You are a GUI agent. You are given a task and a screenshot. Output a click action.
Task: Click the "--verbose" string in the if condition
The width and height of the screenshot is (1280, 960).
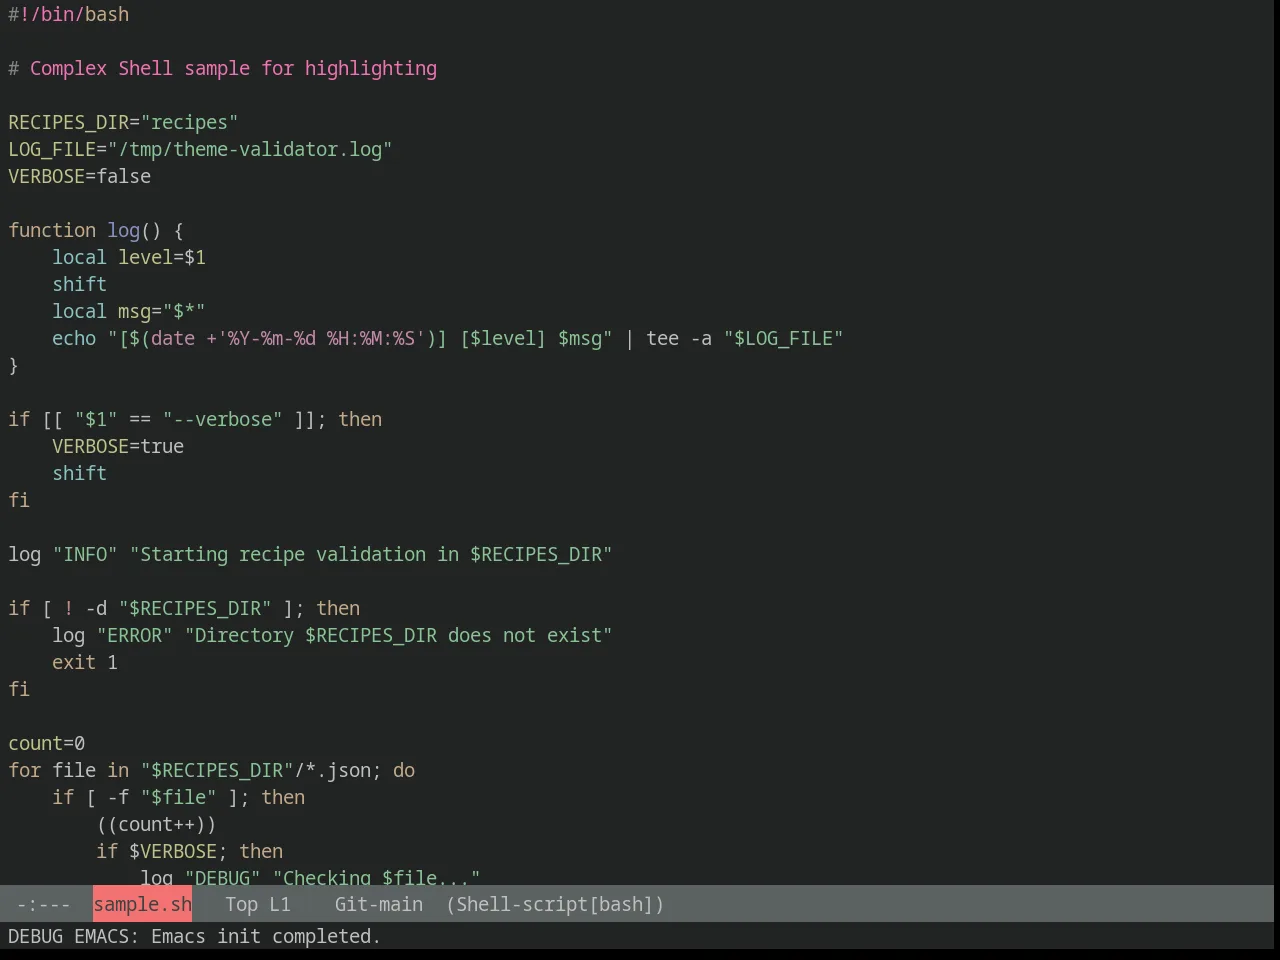coord(223,419)
